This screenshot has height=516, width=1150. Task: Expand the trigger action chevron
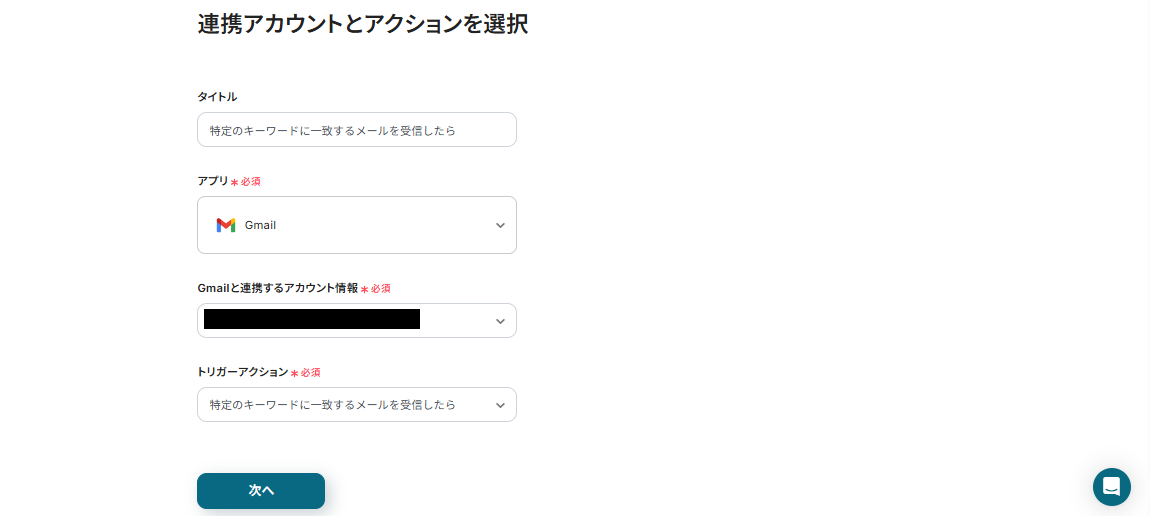500,405
